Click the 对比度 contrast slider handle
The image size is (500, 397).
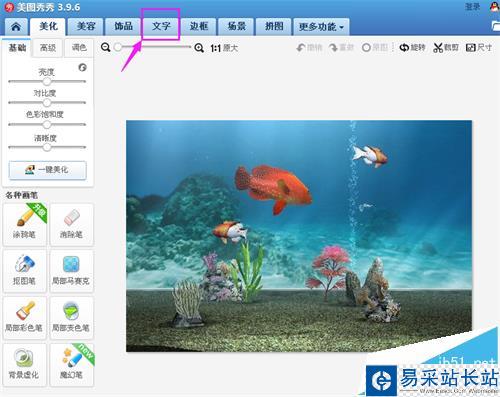click(47, 103)
